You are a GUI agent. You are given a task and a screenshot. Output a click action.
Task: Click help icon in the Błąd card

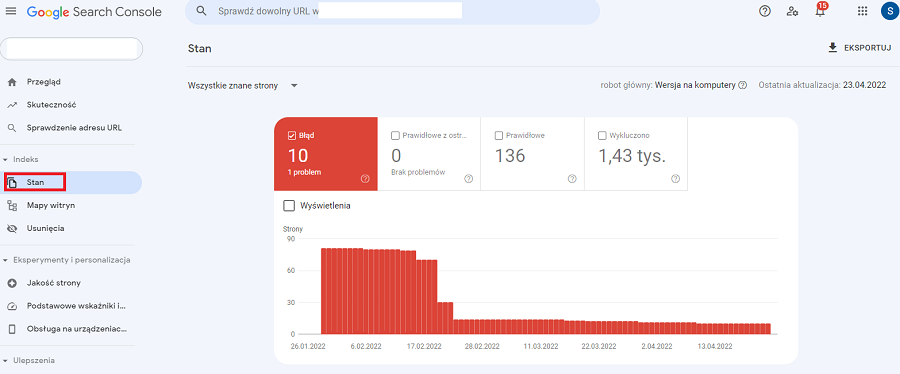[365, 179]
